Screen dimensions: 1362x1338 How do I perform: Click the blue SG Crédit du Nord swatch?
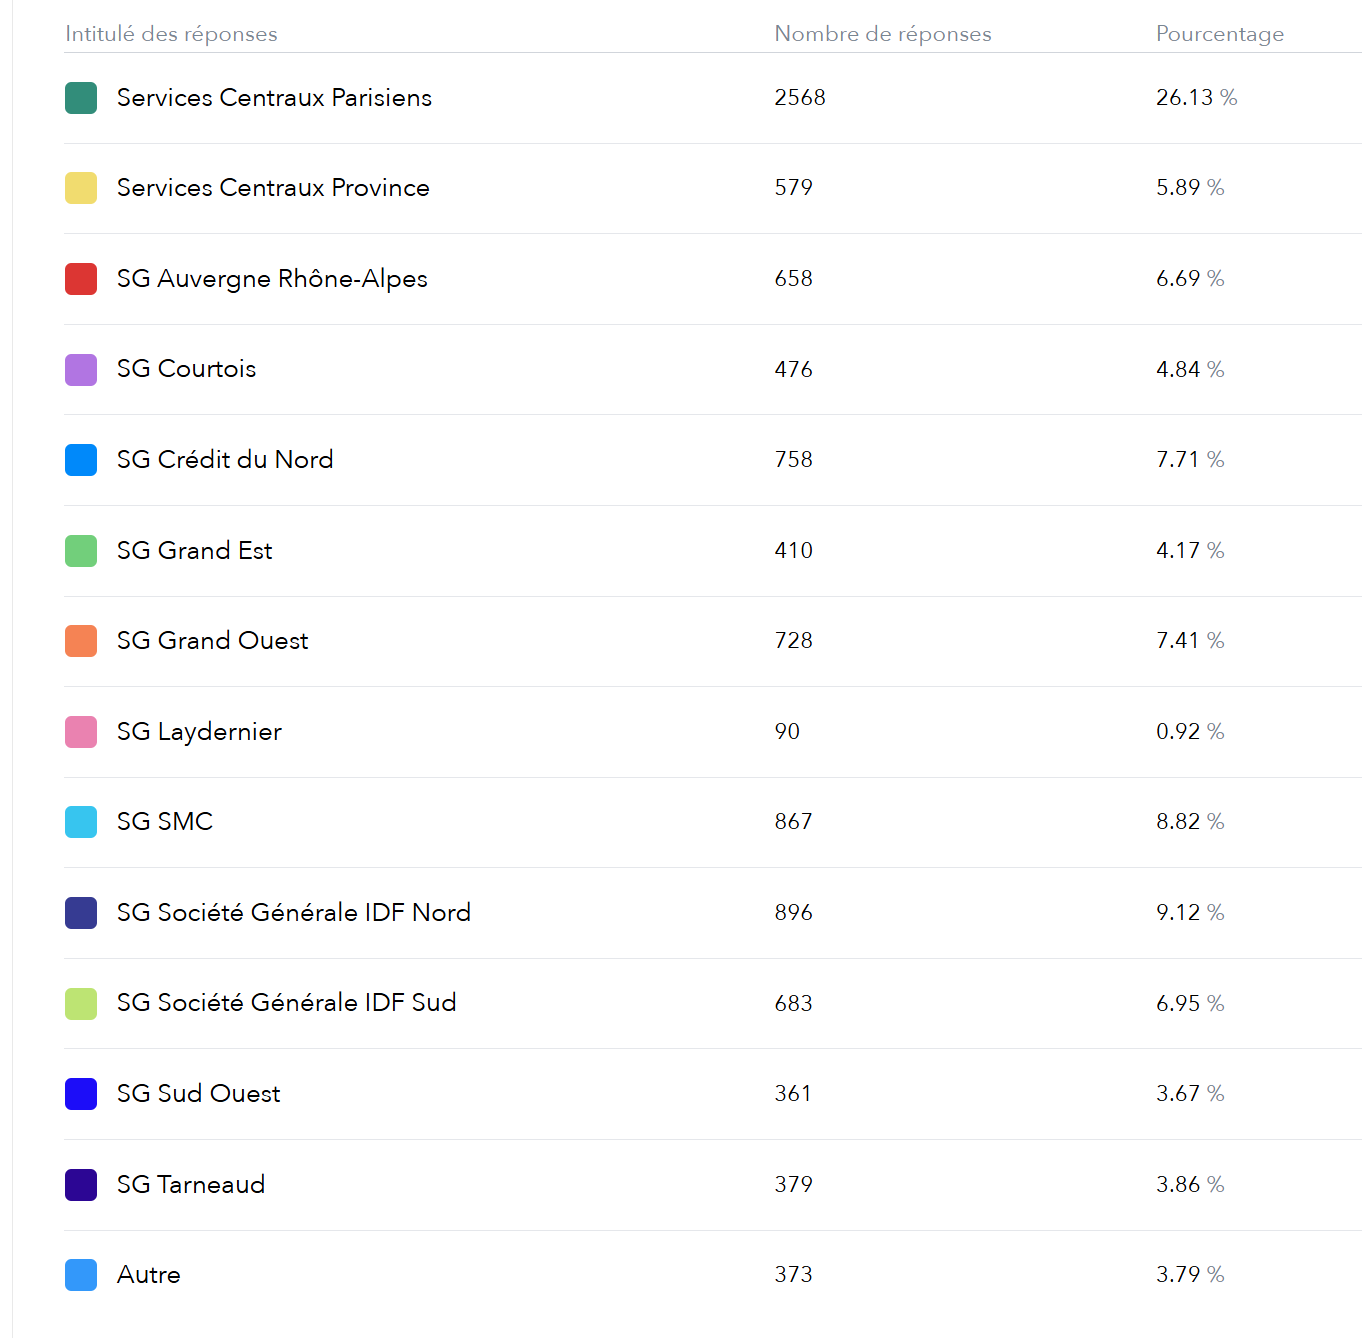coord(81,460)
